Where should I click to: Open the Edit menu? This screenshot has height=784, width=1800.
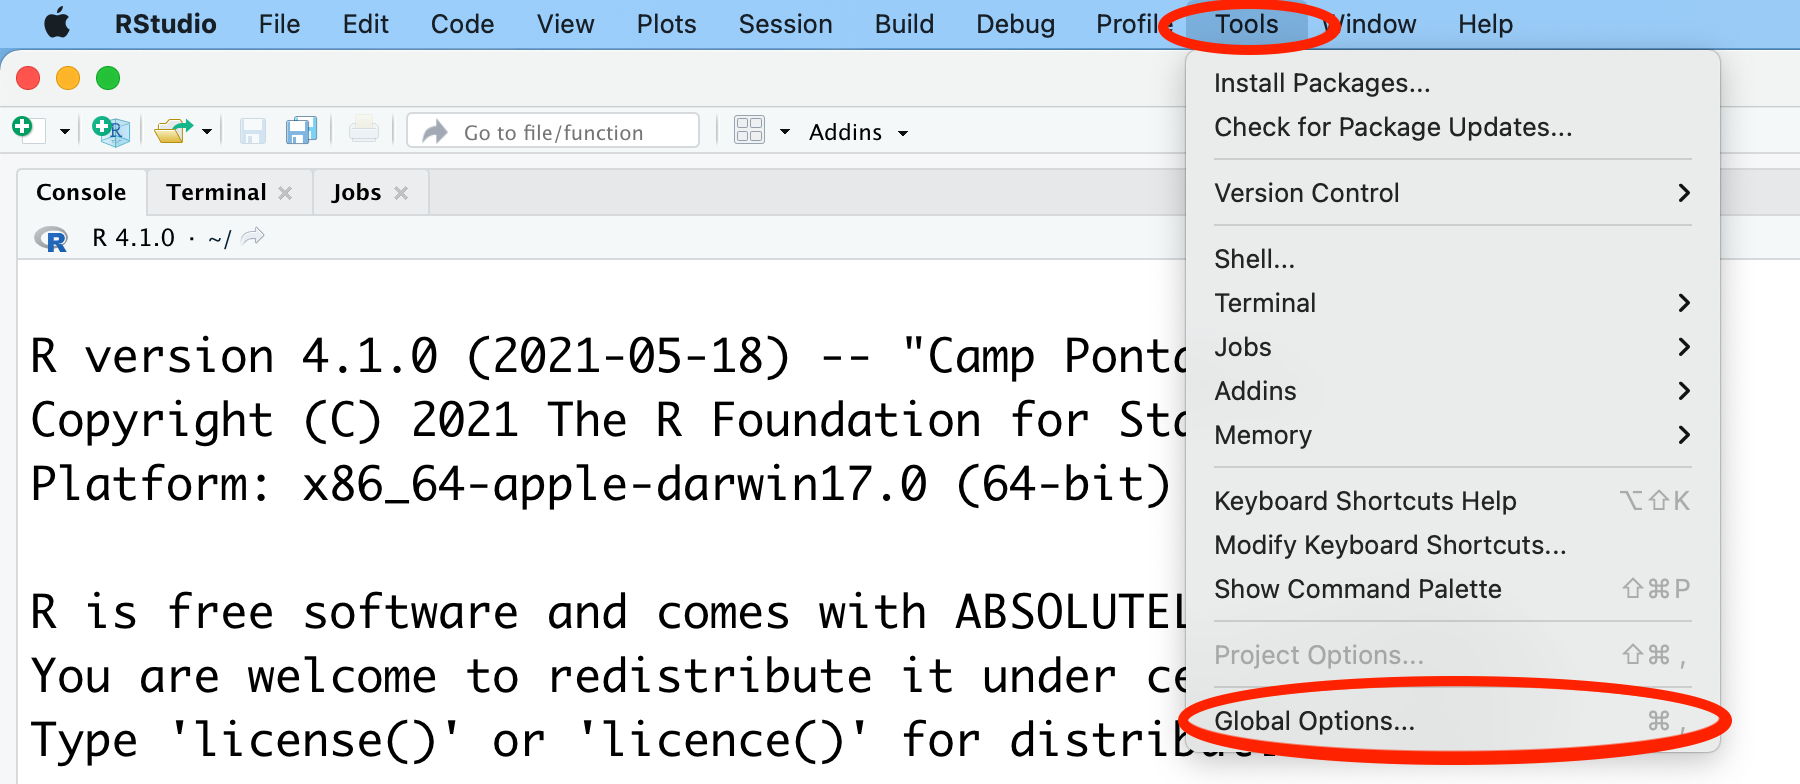click(365, 24)
